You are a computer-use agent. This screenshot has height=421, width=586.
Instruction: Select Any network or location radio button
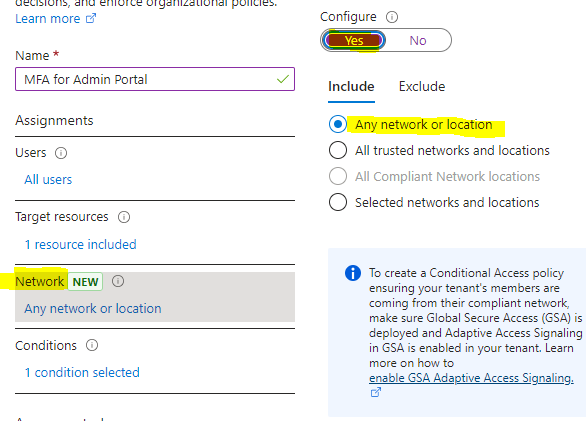pyautogui.click(x=338, y=124)
